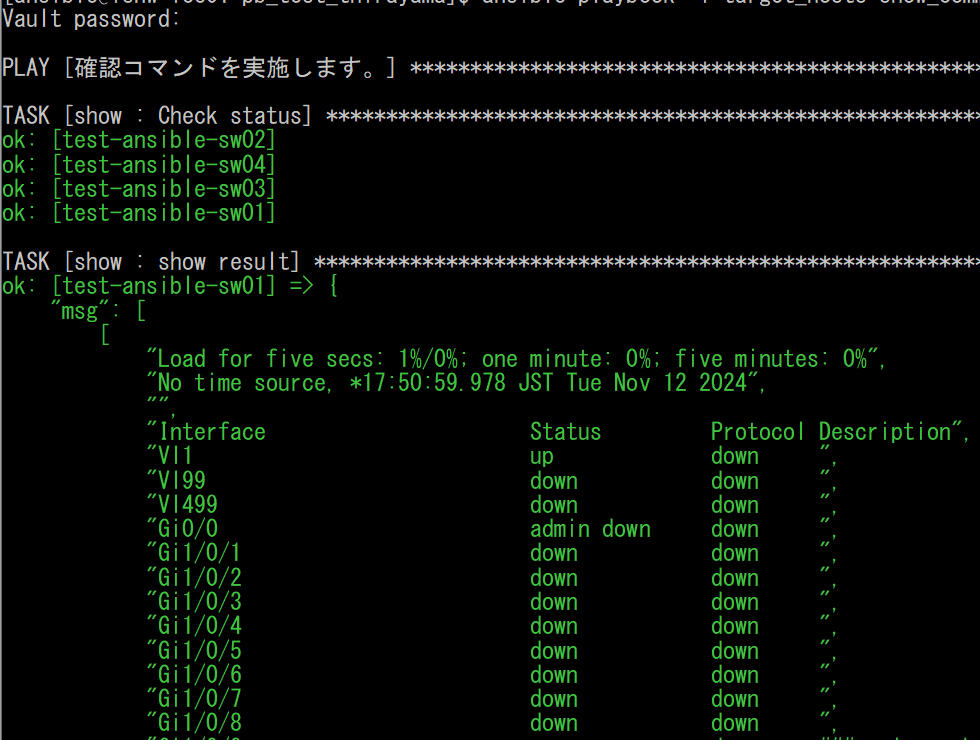The width and height of the screenshot is (980, 740).
Task: Click the Load for five secs line
Action: tap(515, 359)
